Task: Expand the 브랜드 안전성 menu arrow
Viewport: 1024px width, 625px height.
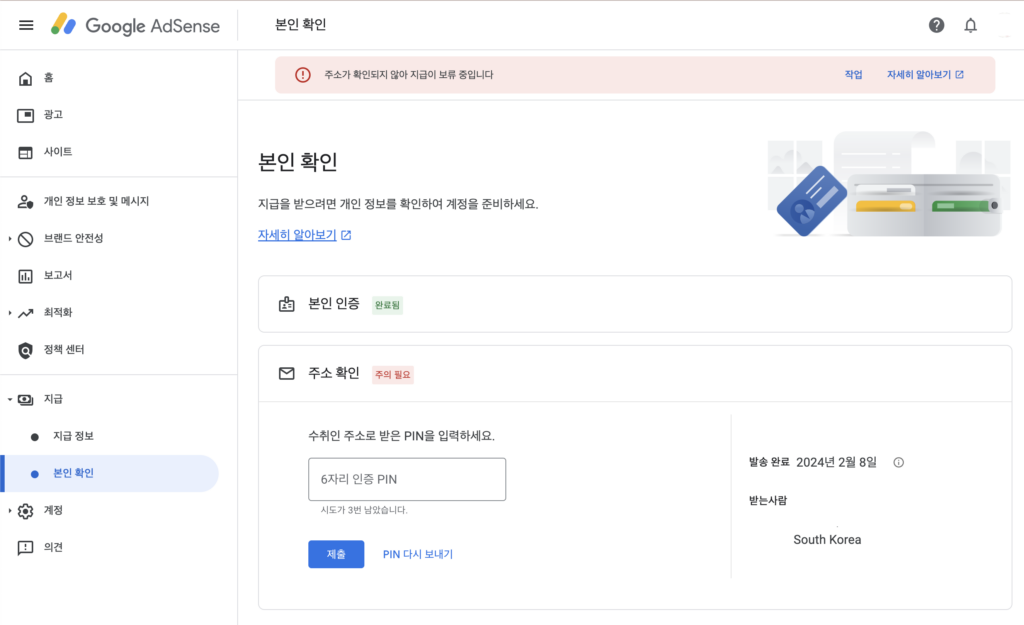Action: click(x=10, y=238)
